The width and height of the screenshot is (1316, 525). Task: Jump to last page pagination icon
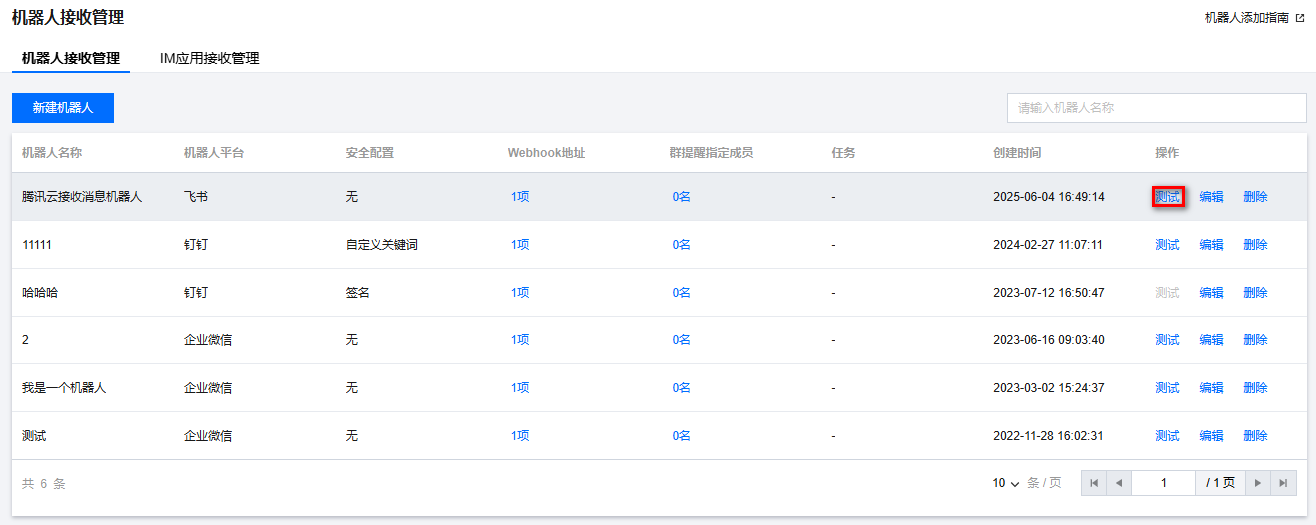1283,483
